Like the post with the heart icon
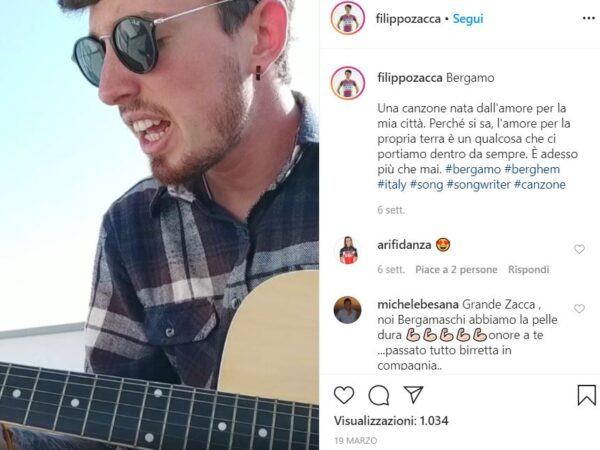The image size is (600, 450). click(x=344, y=395)
